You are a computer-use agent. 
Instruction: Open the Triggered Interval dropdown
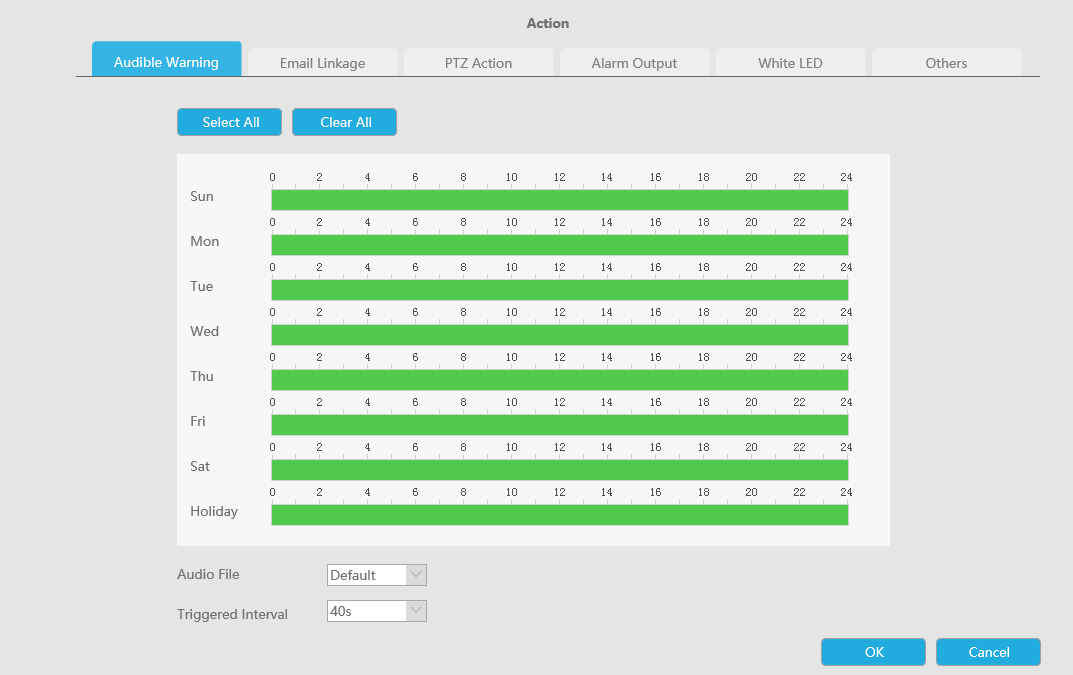(x=377, y=611)
